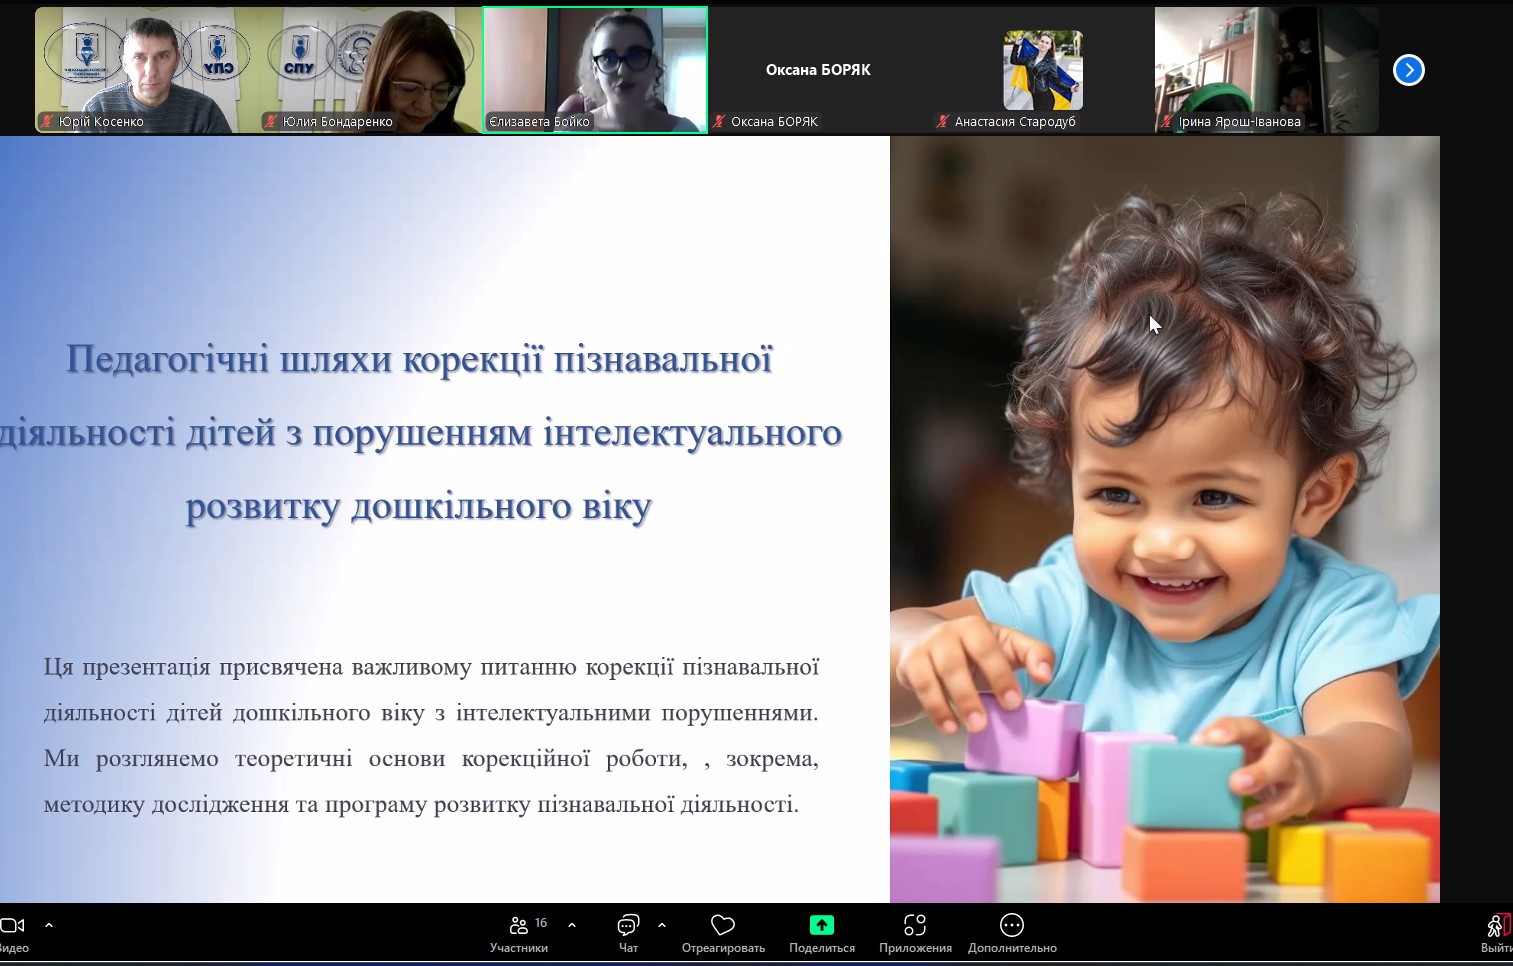Expand the video settings arrow next to Видео
Screen dimensions: 1513x966
tap(49, 926)
